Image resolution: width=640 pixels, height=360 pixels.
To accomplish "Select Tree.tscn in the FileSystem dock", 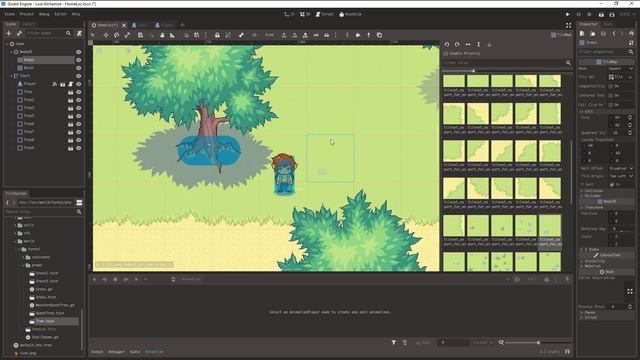I will pyautogui.click(x=44, y=321).
